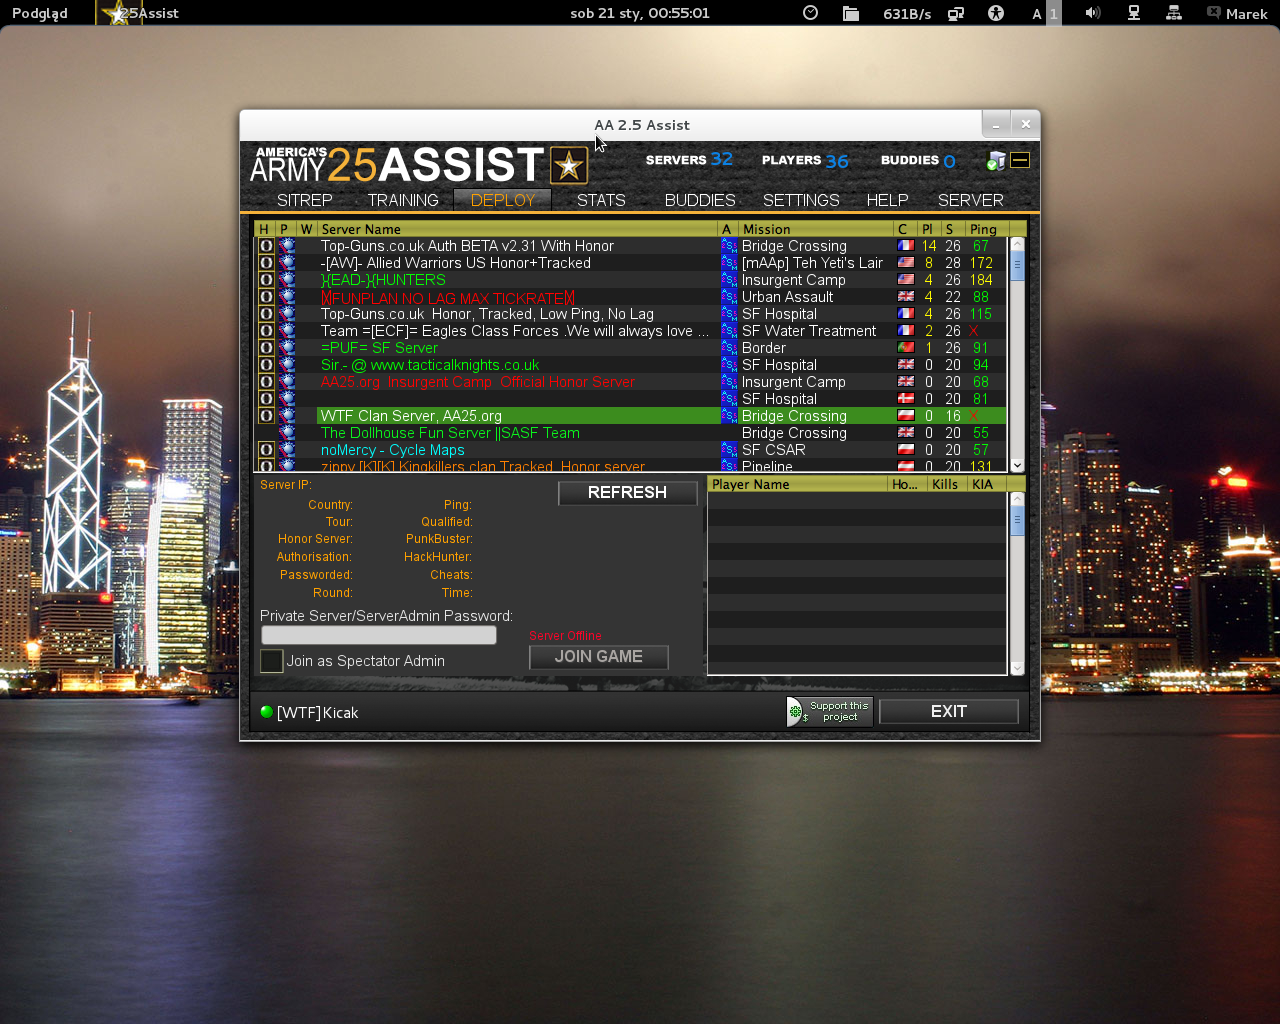Enable Join as Spectator Admin checkbox
This screenshot has height=1024, width=1280.
(x=271, y=661)
